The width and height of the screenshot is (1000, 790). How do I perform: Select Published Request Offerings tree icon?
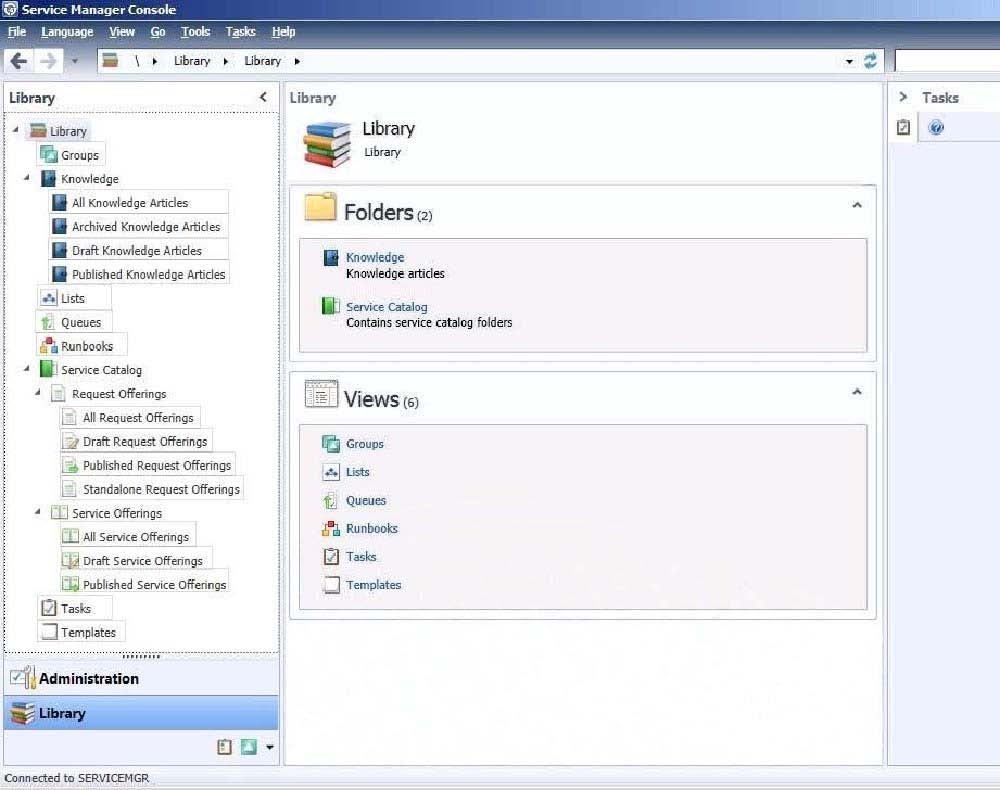(x=70, y=465)
